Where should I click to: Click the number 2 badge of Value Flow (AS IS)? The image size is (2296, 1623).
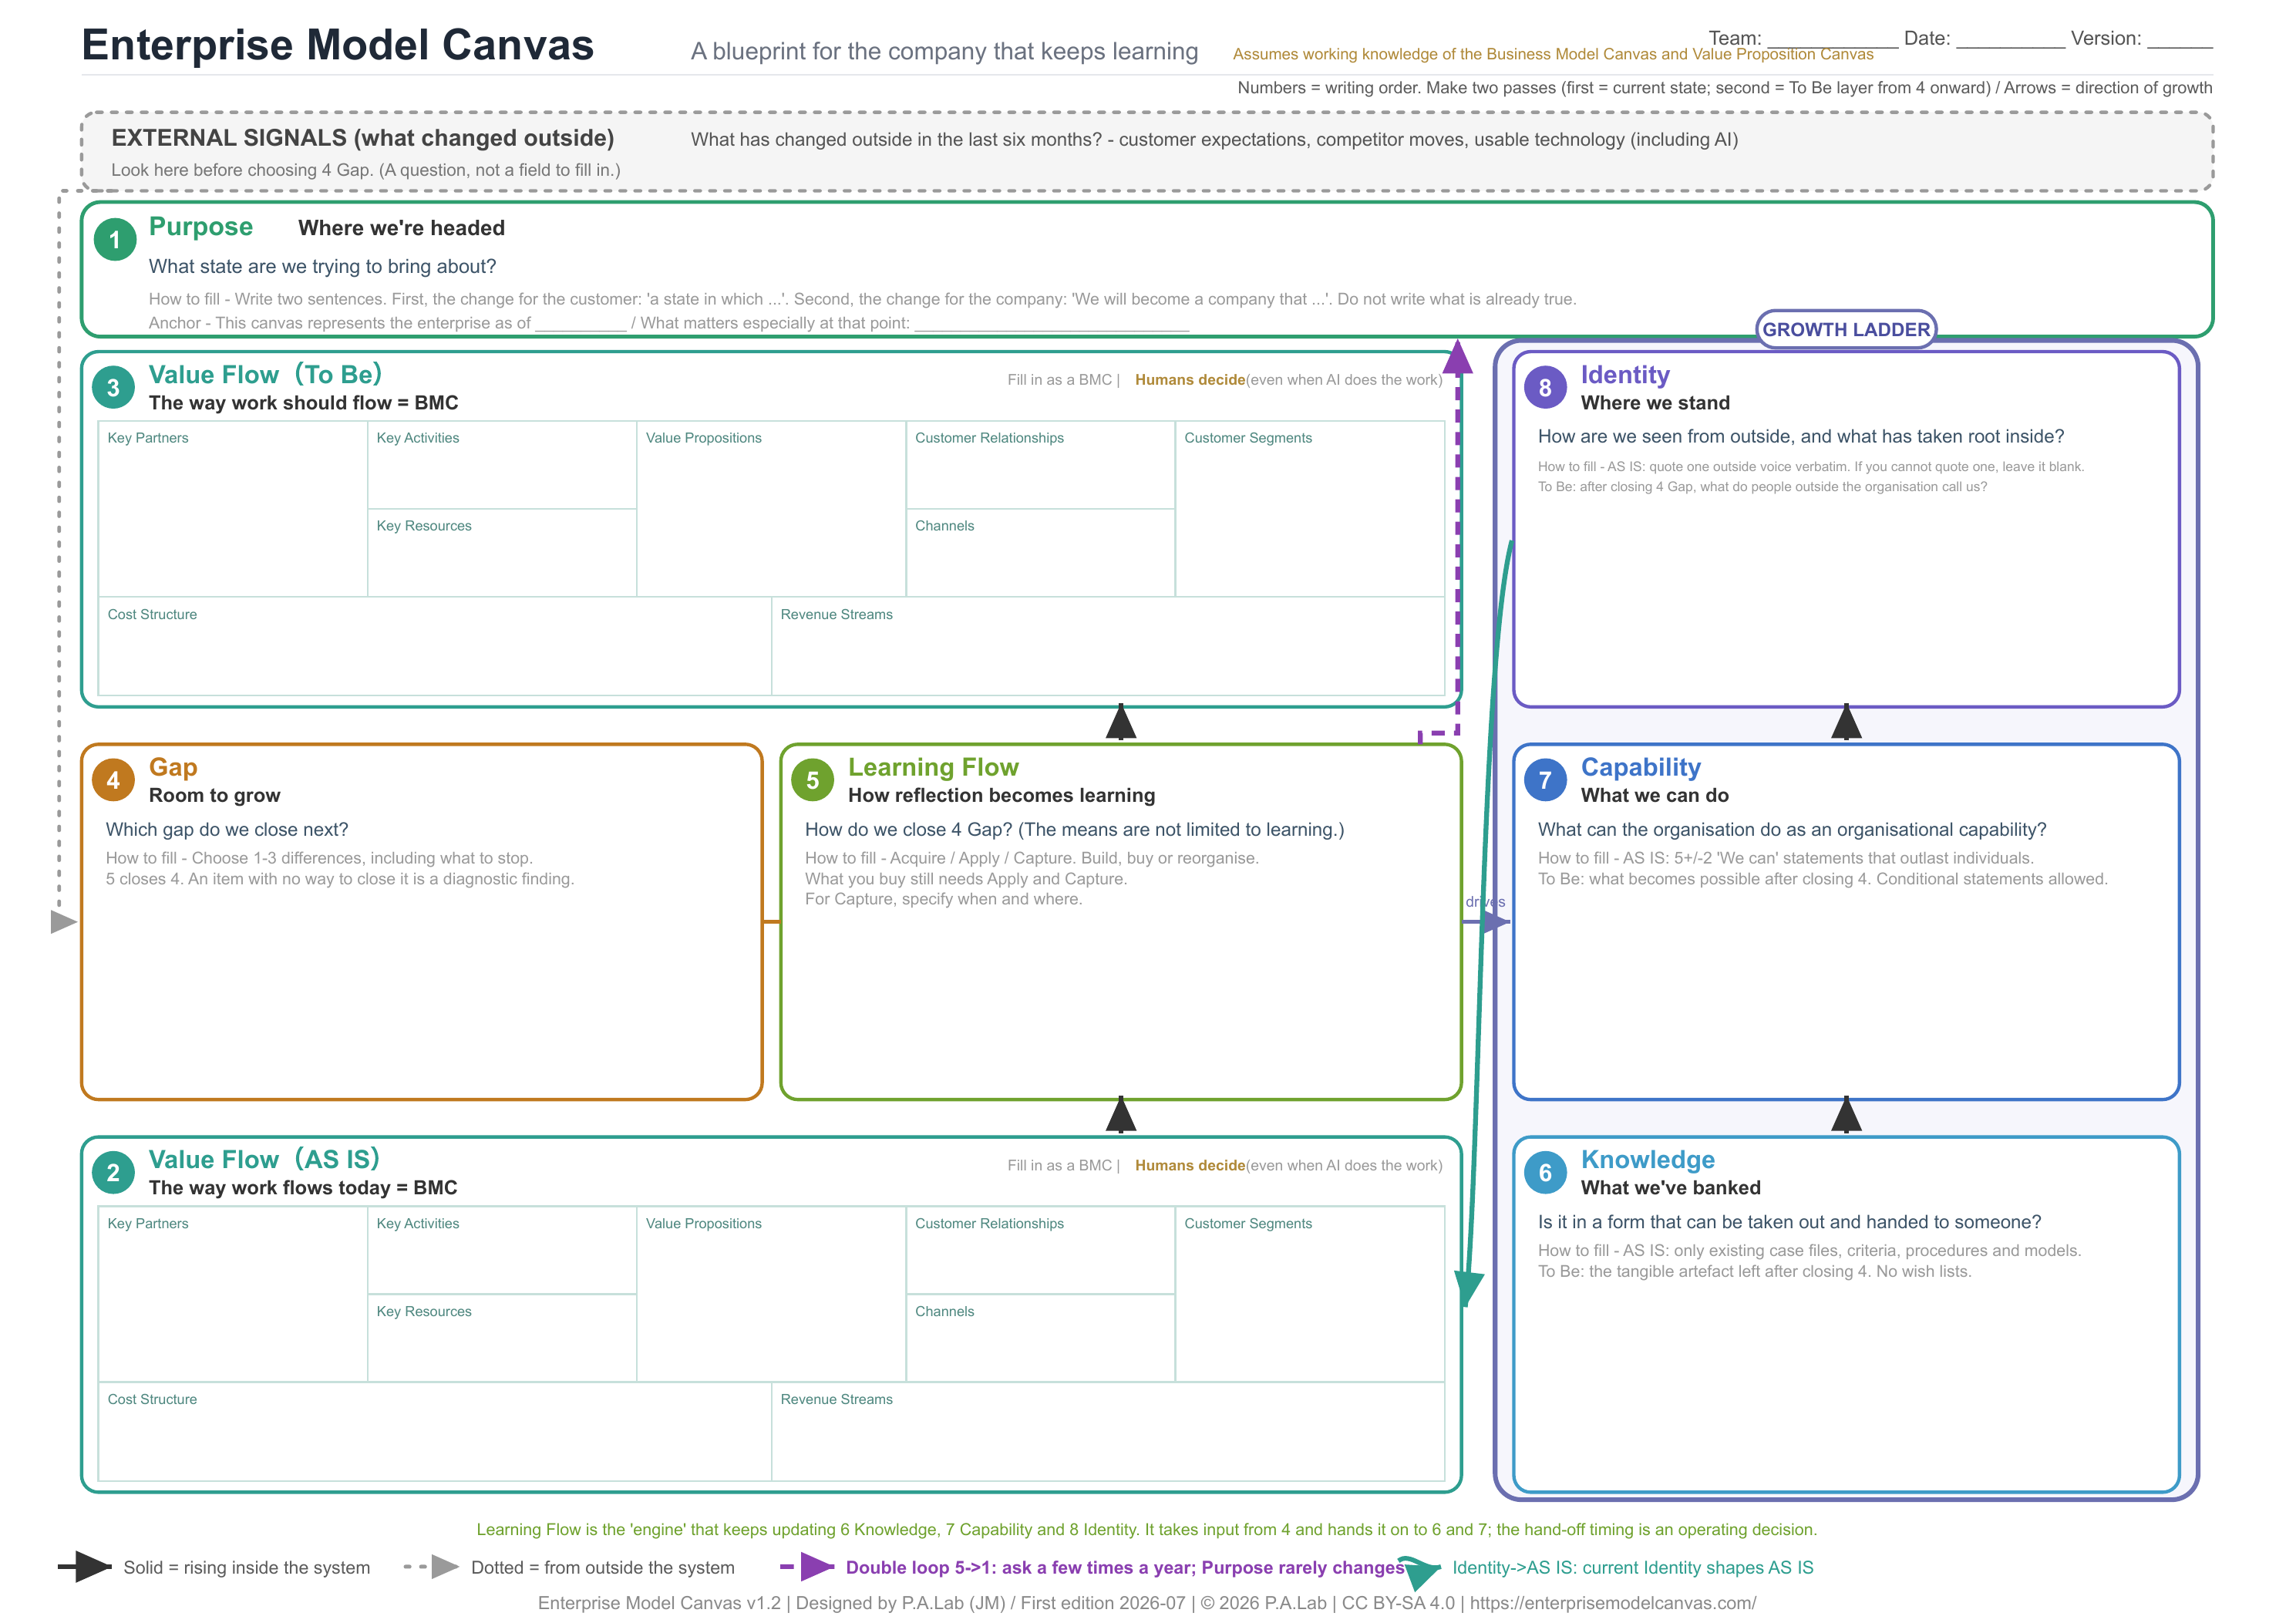tap(113, 1172)
